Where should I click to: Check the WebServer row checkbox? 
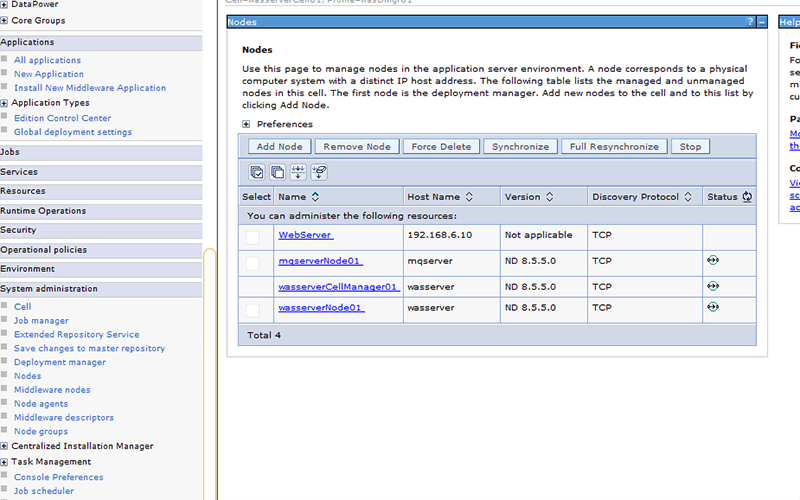[253, 237]
